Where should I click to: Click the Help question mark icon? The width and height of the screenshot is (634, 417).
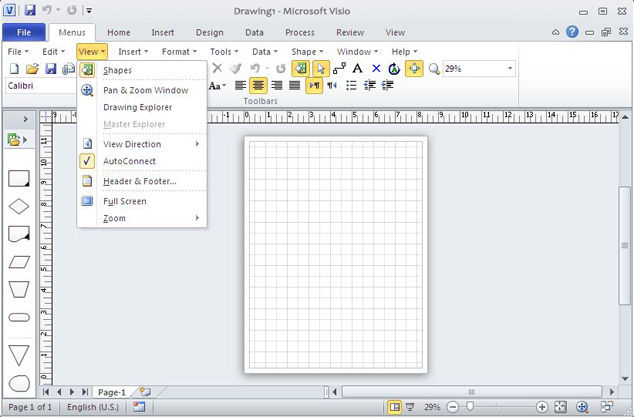(x=572, y=32)
